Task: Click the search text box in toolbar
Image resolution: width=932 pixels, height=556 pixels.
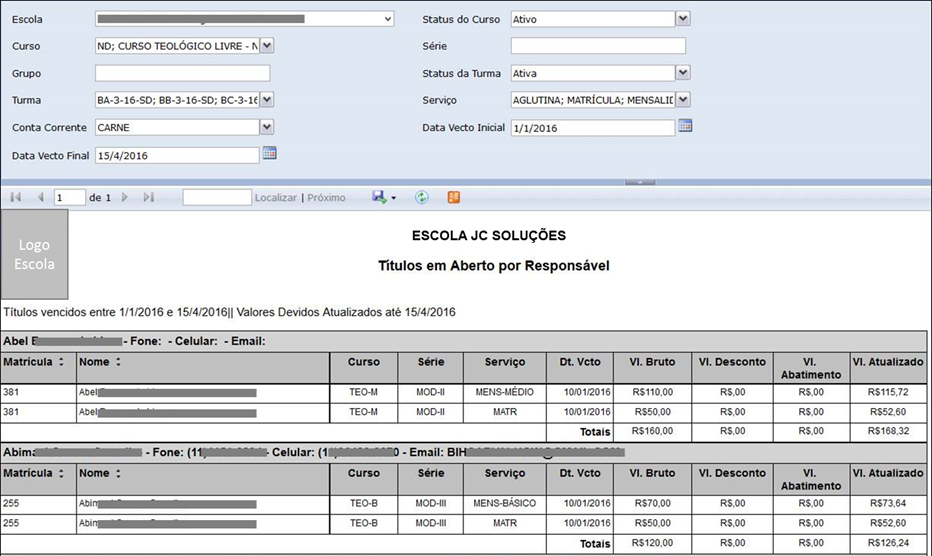Action: [x=217, y=197]
